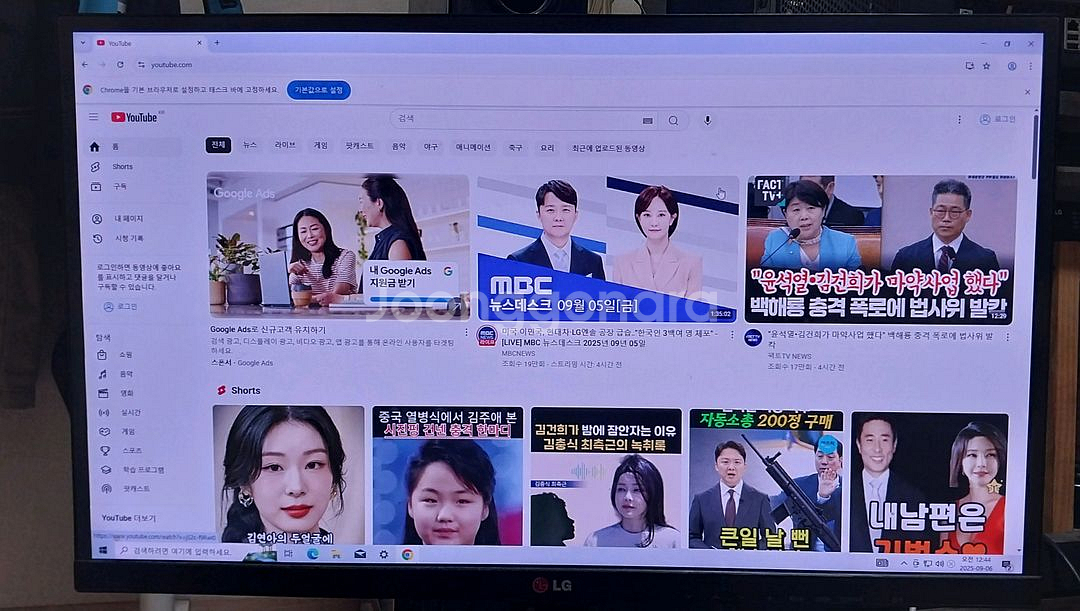Open Microsoft Edge from the taskbar
Viewport: 1080px width, 611px height.
312,553
